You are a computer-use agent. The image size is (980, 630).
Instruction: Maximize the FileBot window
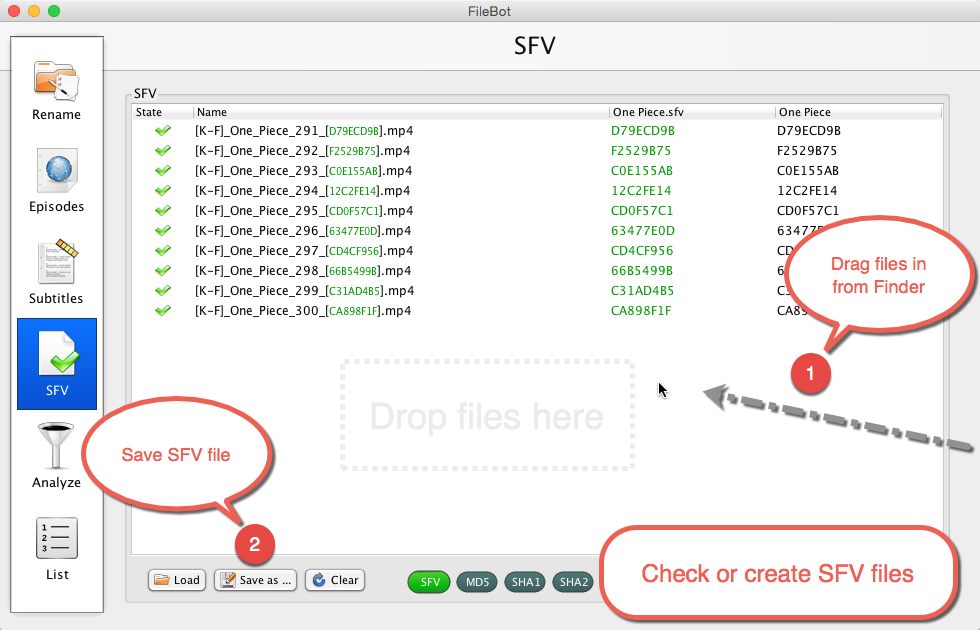(x=54, y=11)
